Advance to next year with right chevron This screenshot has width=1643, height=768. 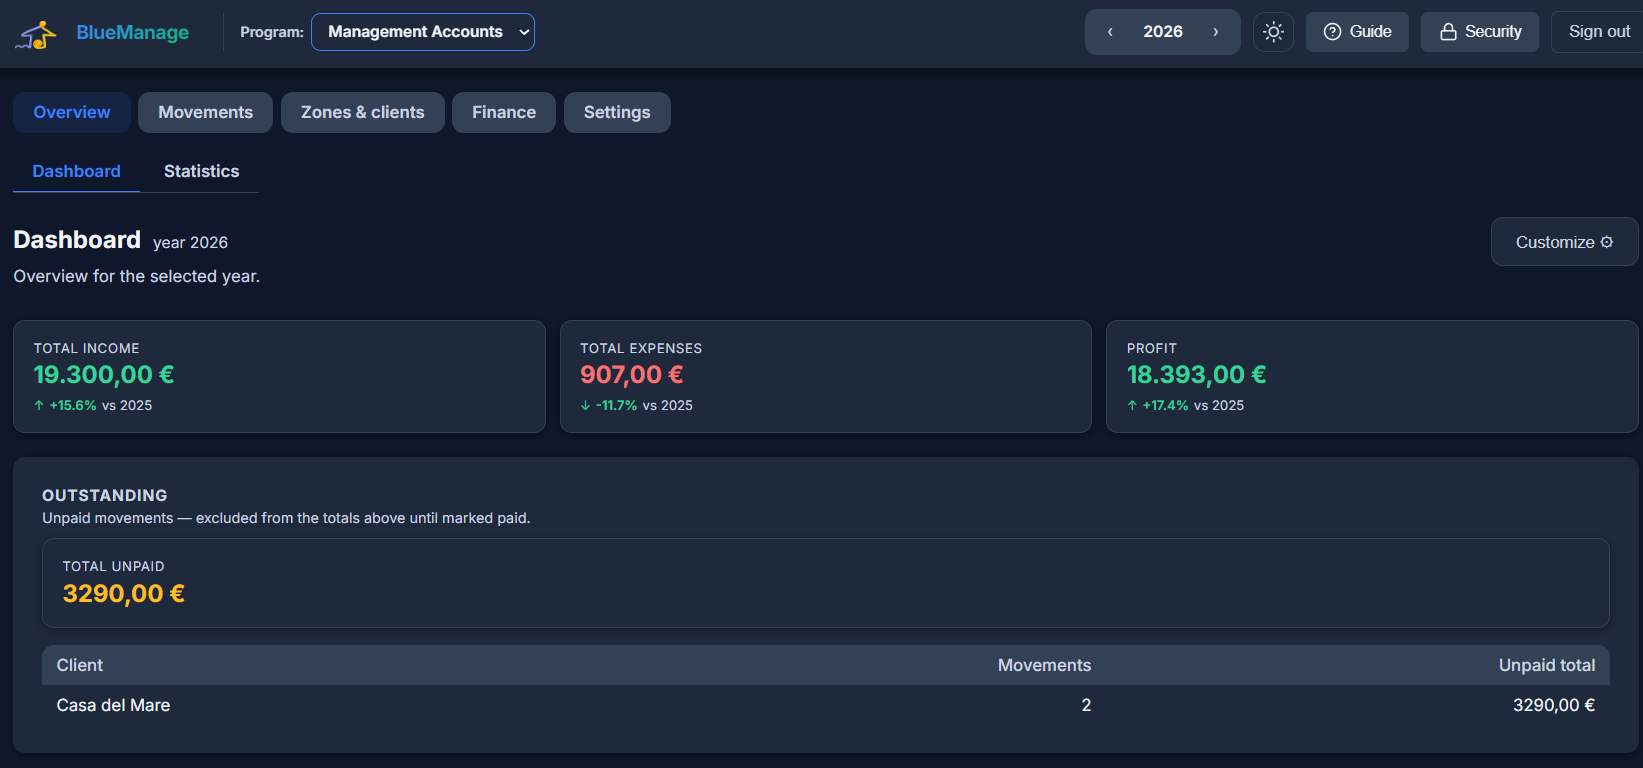(x=1216, y=32)
